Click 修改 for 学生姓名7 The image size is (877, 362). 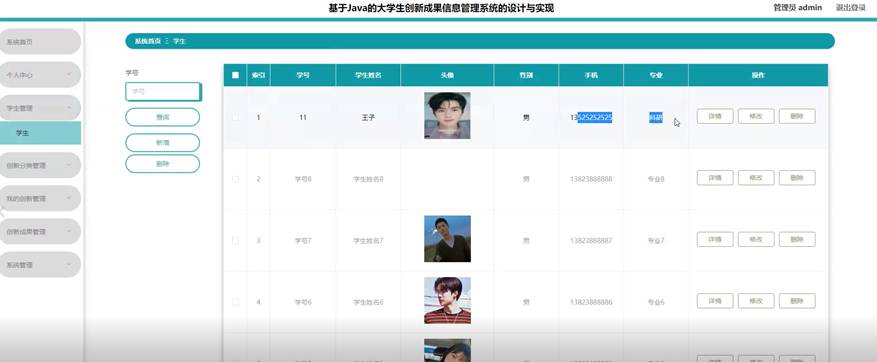point(756,239)
